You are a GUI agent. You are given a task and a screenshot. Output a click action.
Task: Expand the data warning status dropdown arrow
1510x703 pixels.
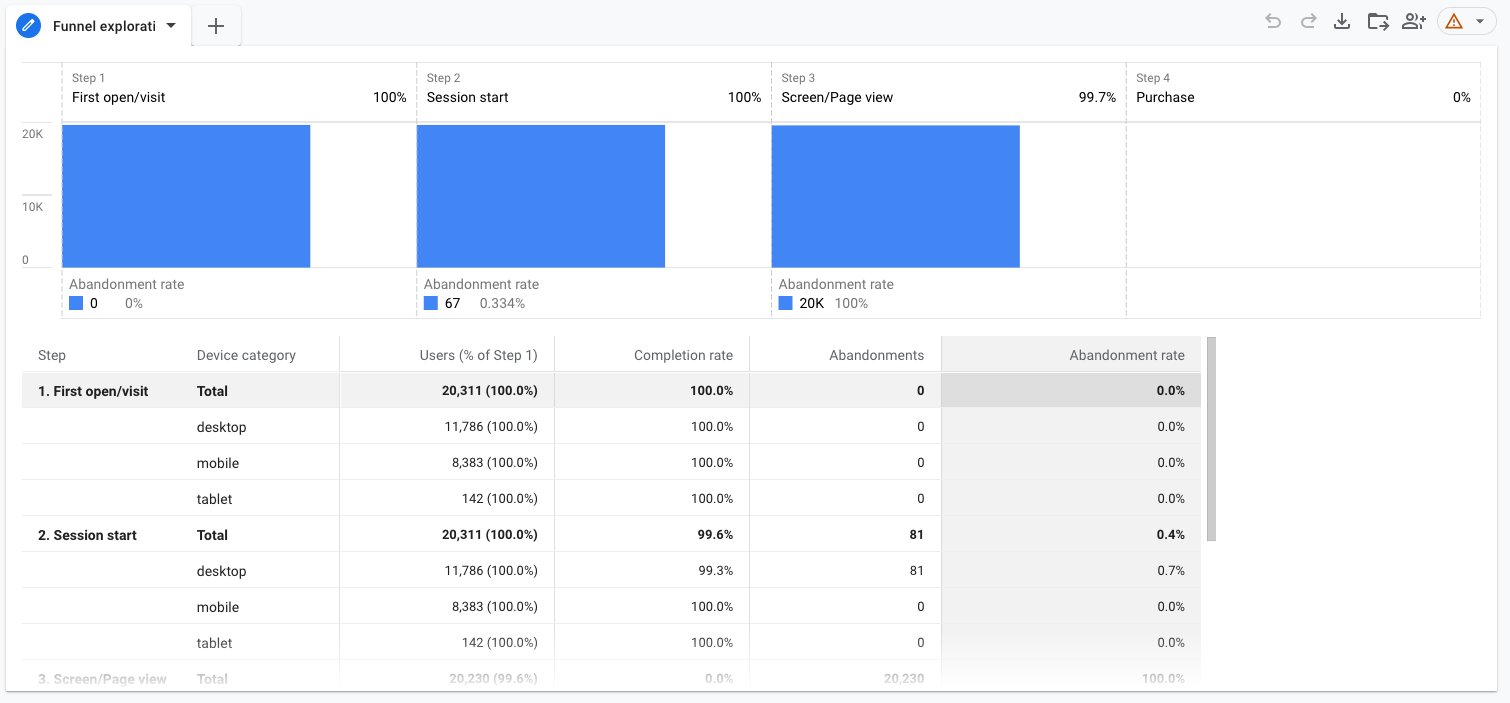(x=1480, y=22)
